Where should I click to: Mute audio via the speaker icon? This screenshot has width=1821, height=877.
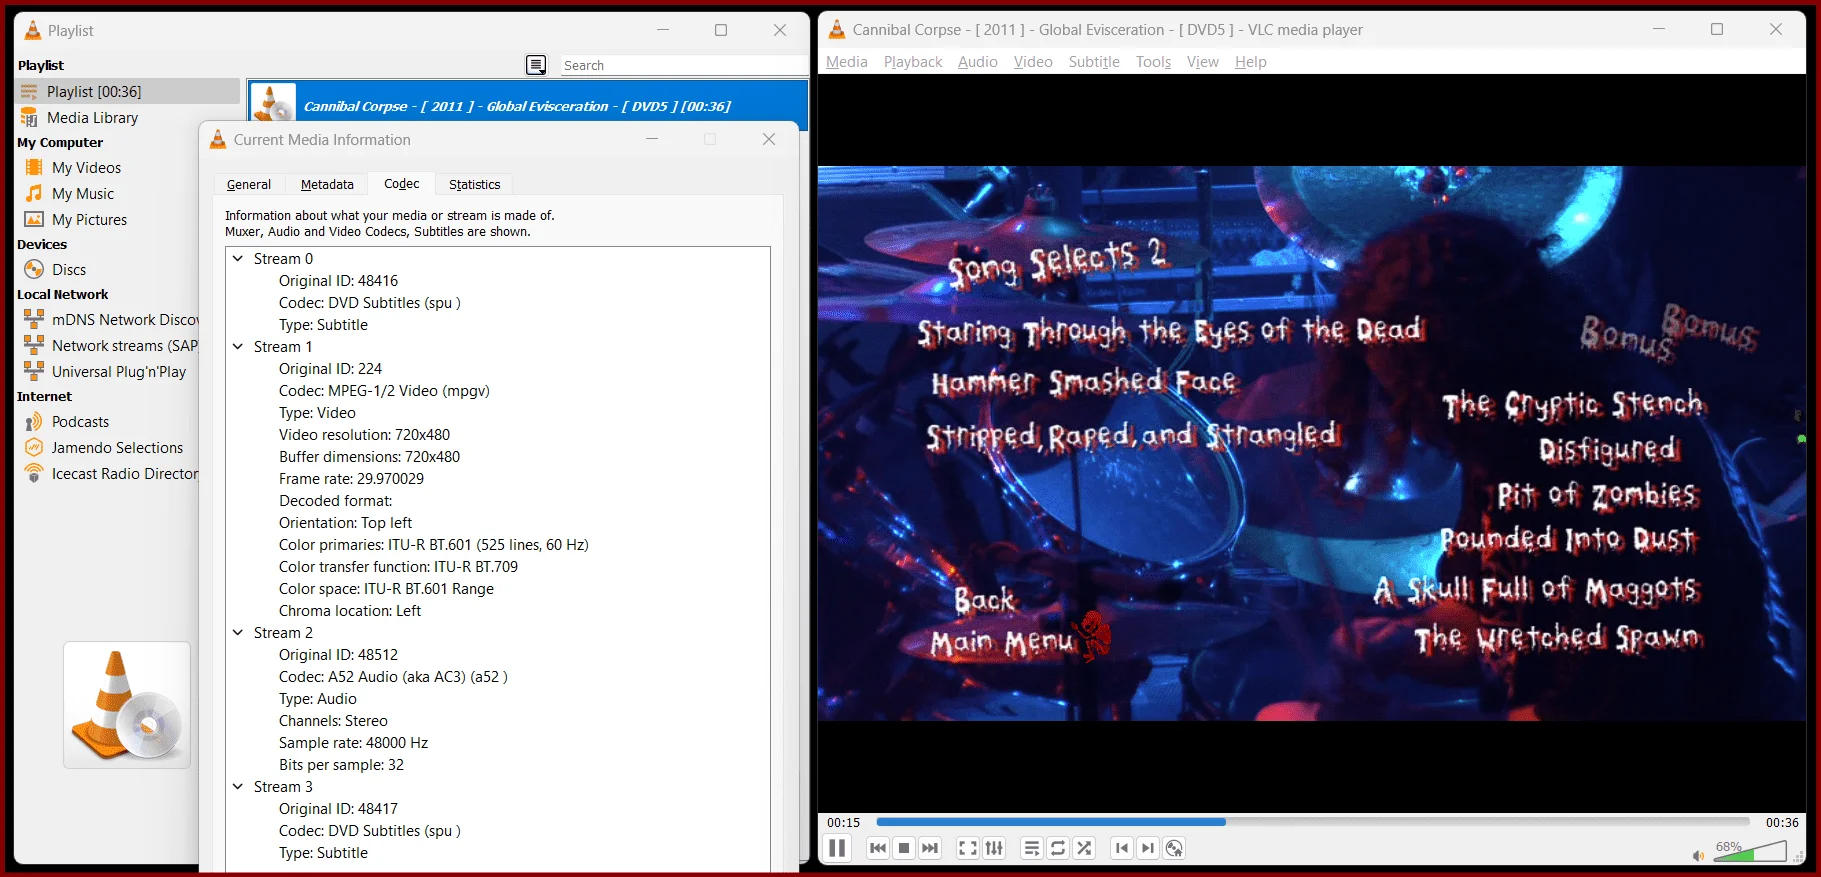[1697, 855]
